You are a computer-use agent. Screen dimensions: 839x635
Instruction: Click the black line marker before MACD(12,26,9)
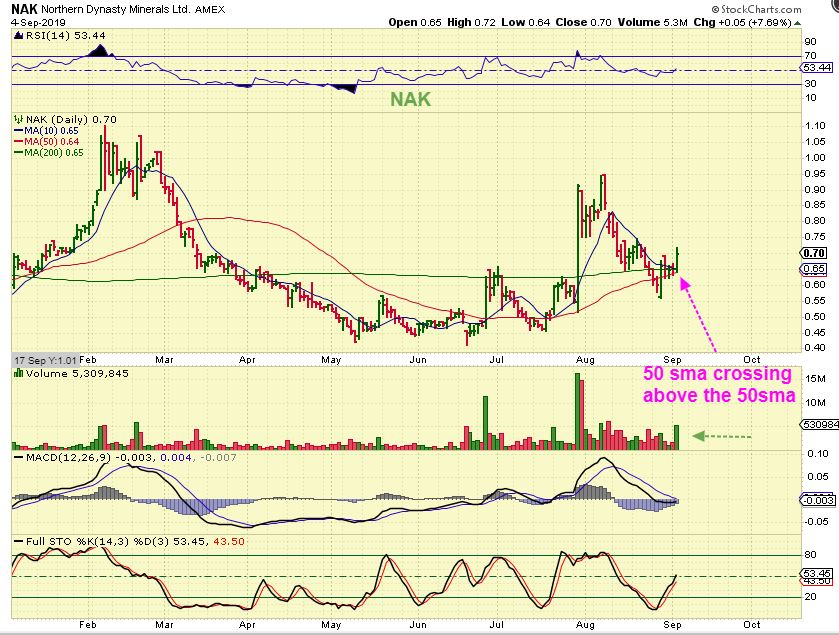pyautogui.click(x=19, y=458)
